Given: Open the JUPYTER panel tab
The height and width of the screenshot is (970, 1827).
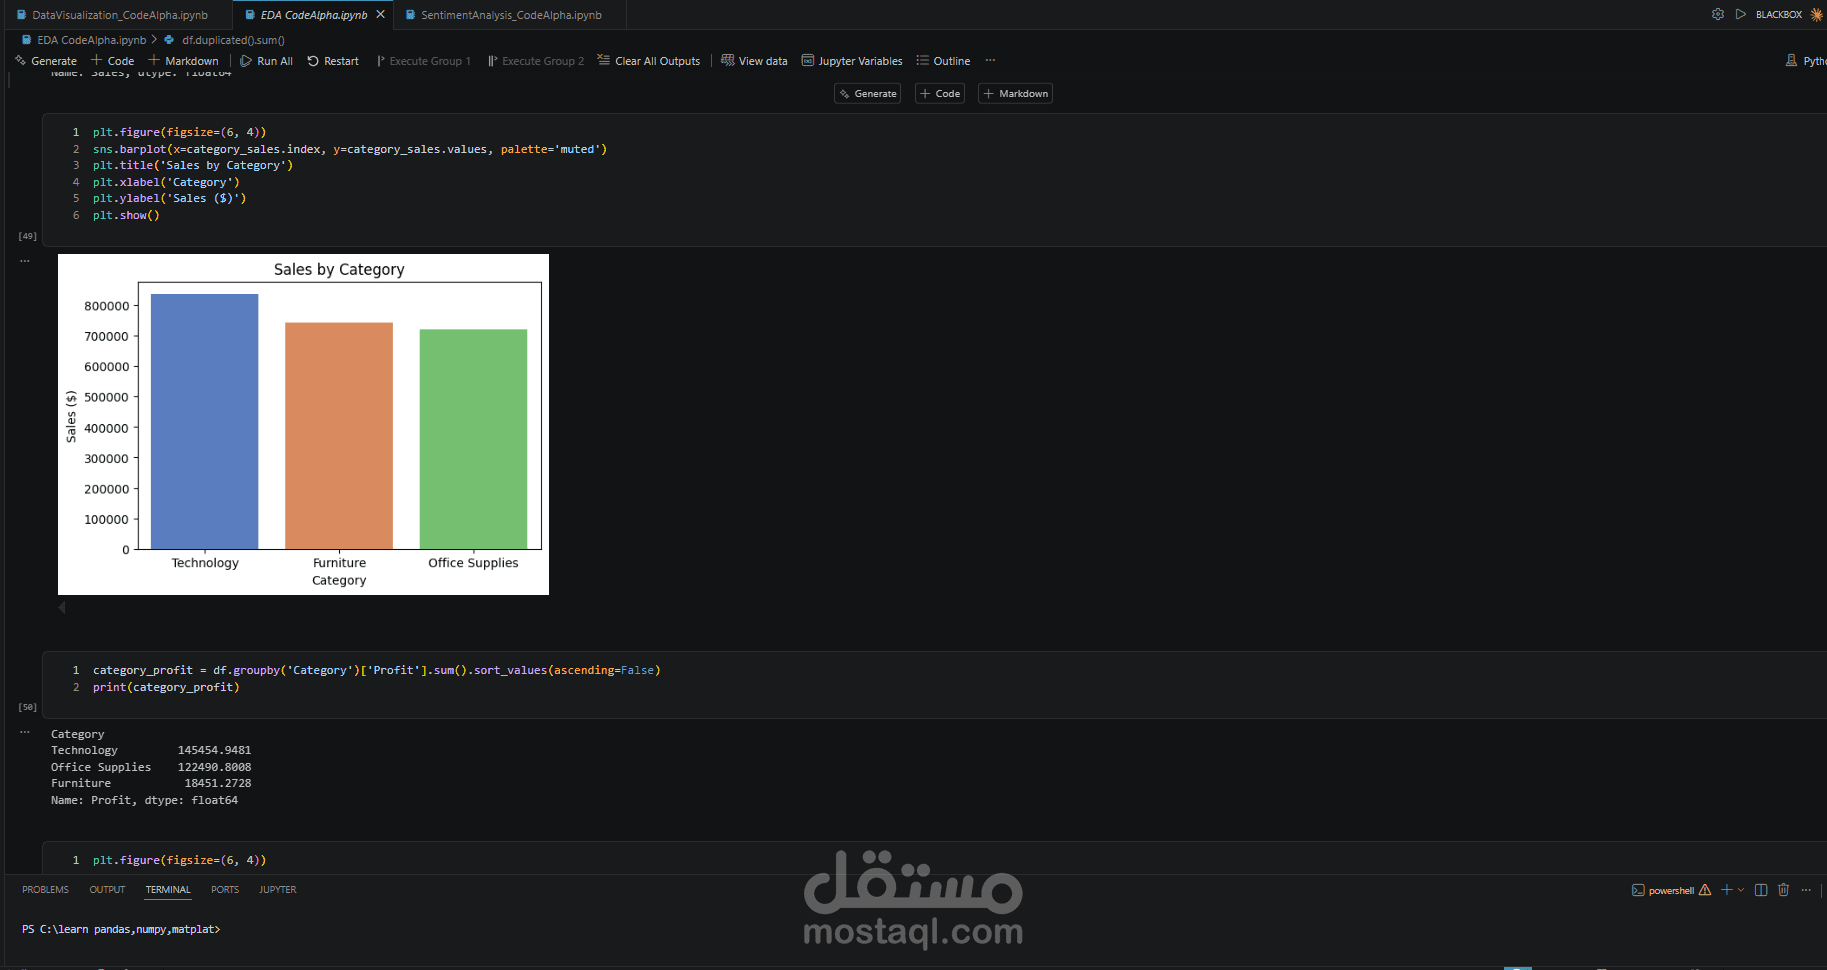Looking at the screenshot, I should pos(278,890).
